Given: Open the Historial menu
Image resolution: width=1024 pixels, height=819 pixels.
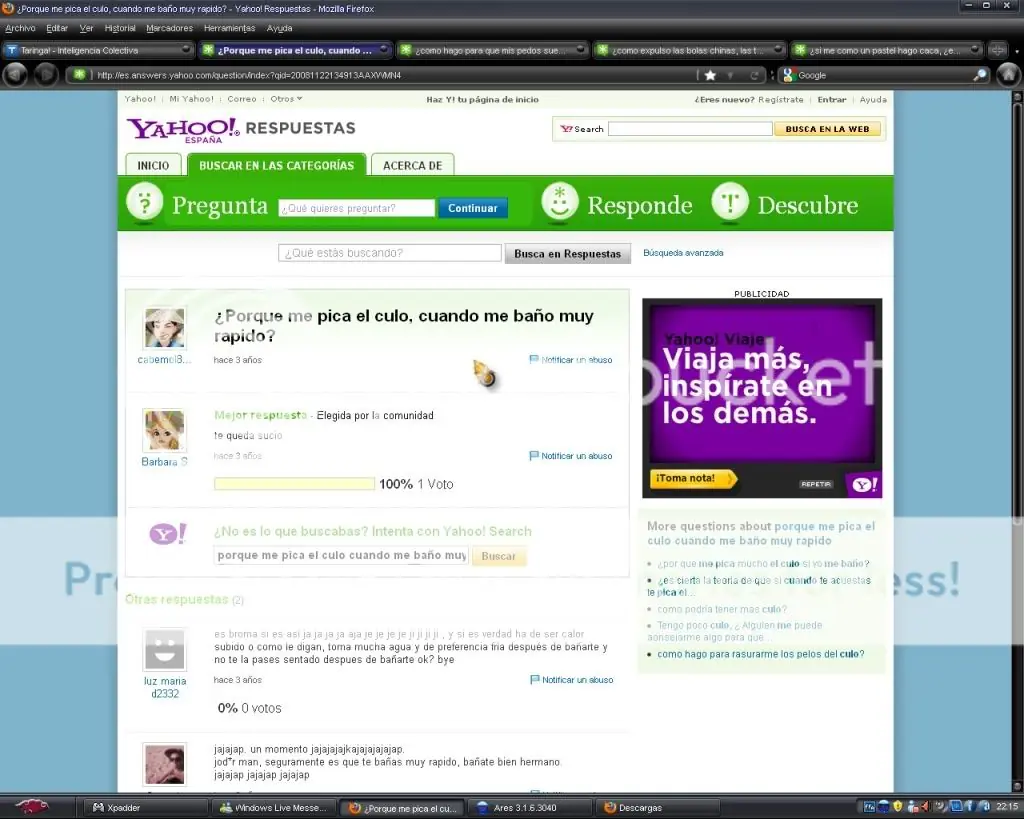Looking at the screenshot, I should click(120, 28).
